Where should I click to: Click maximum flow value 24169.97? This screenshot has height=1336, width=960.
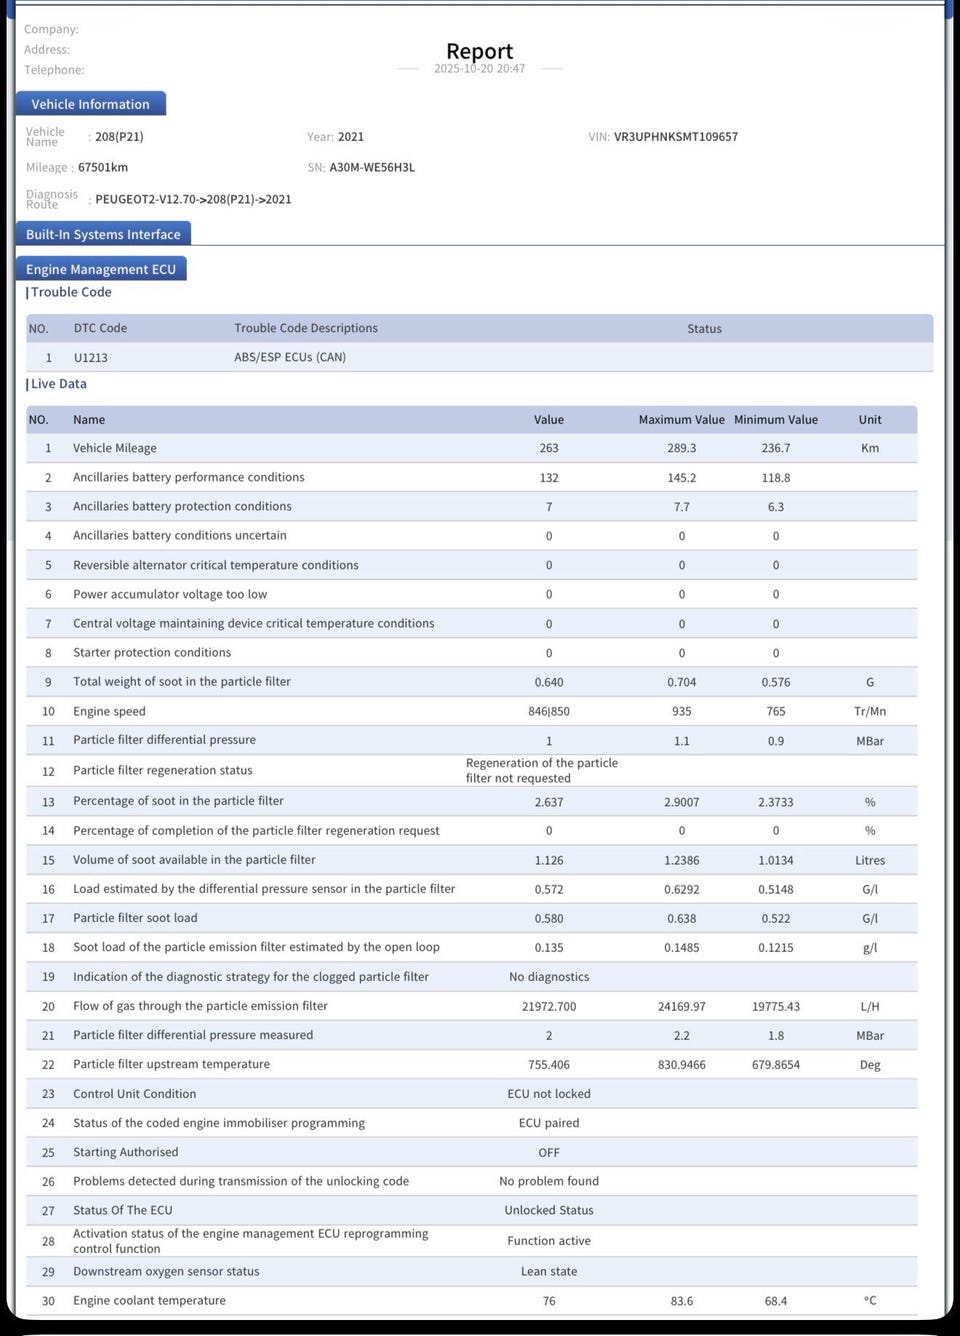click(x=682, y=1007)
